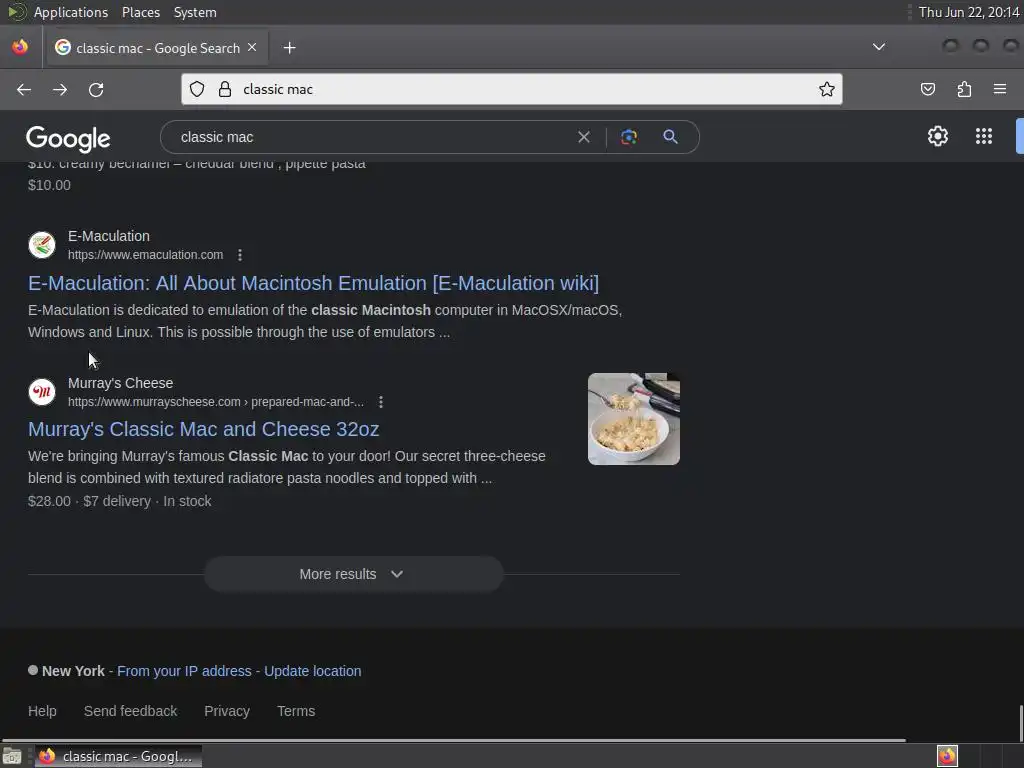1024x768 pixels.
Task: Click the horizontal page scrollbar
Action: point(453,740)
